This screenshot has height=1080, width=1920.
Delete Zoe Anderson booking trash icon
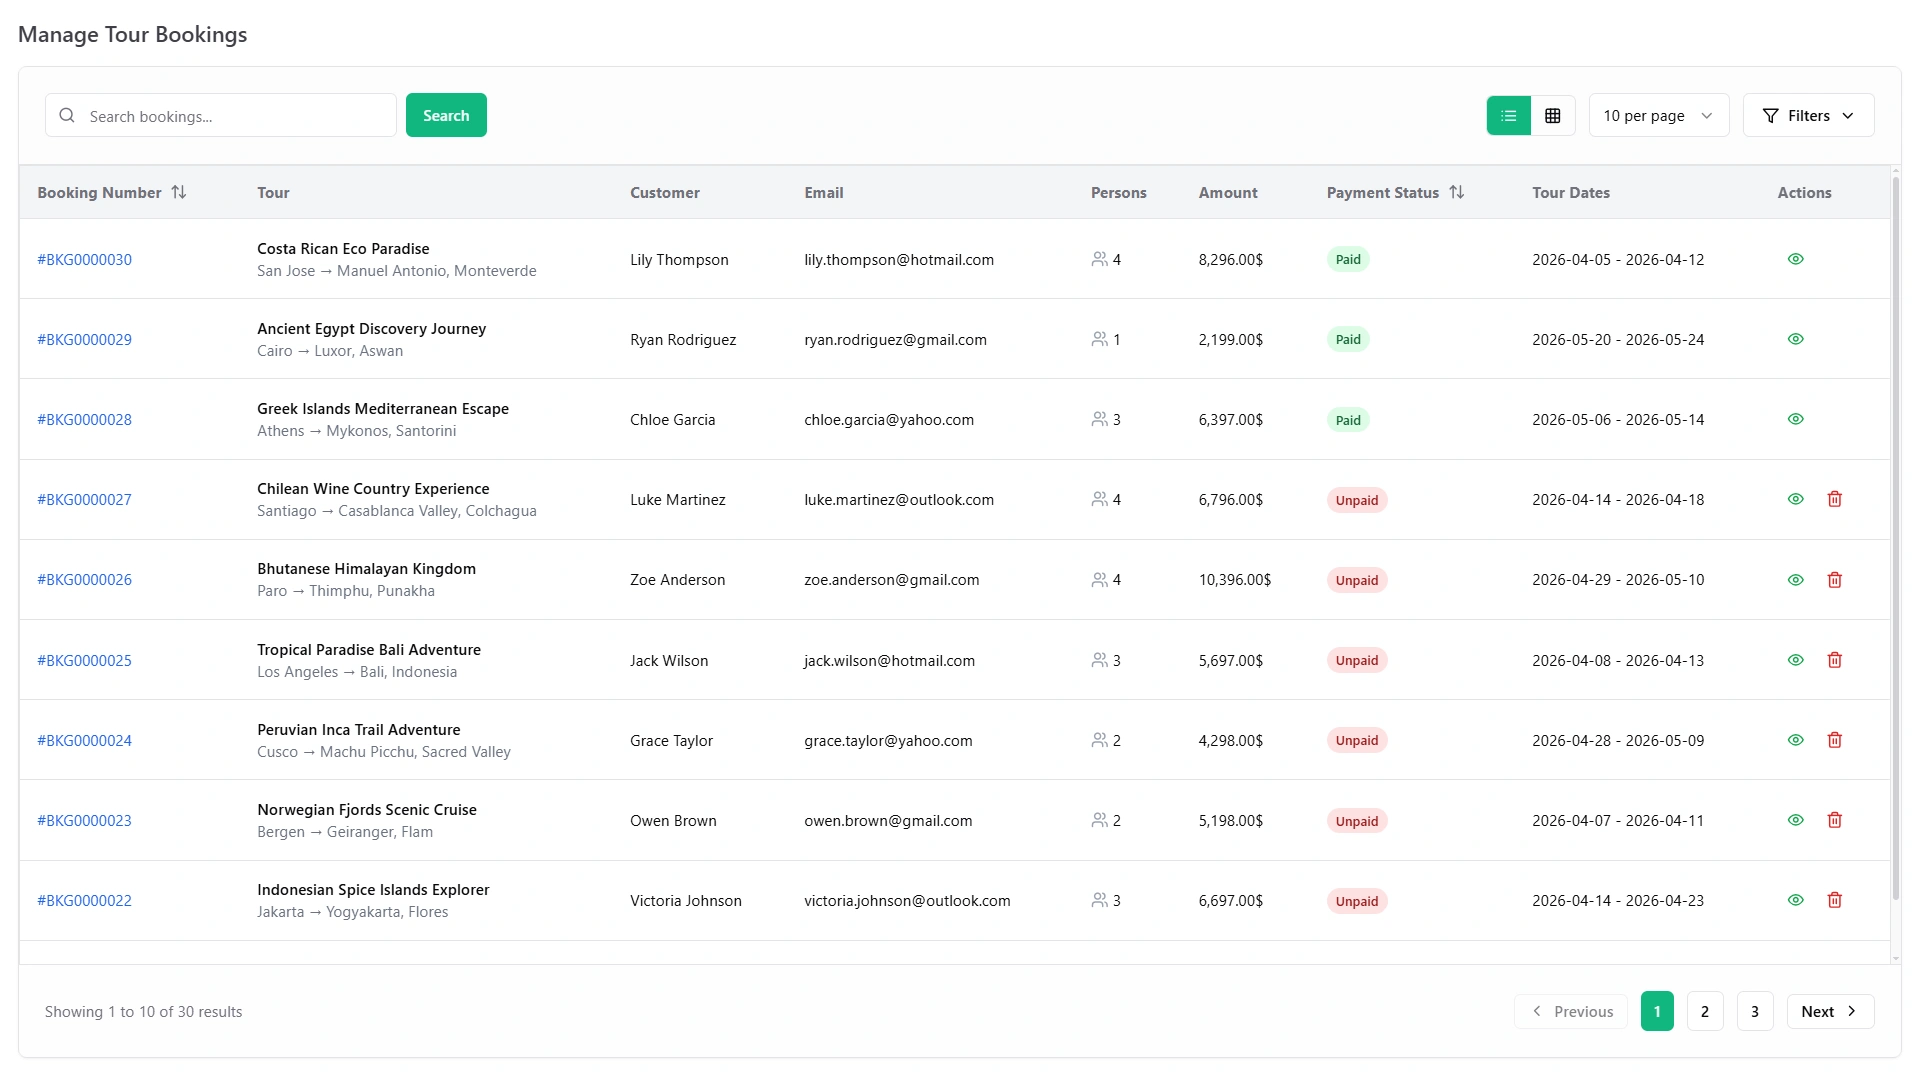tap(1834, 580)
